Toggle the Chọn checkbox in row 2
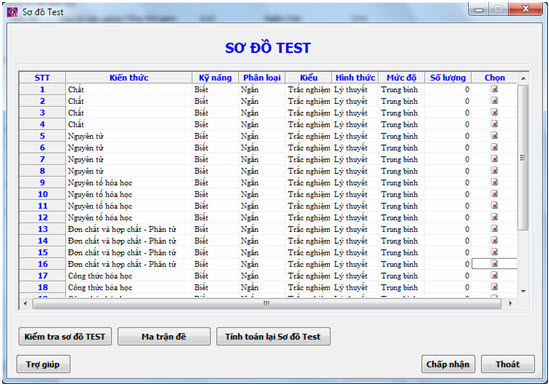 [494, 101]
